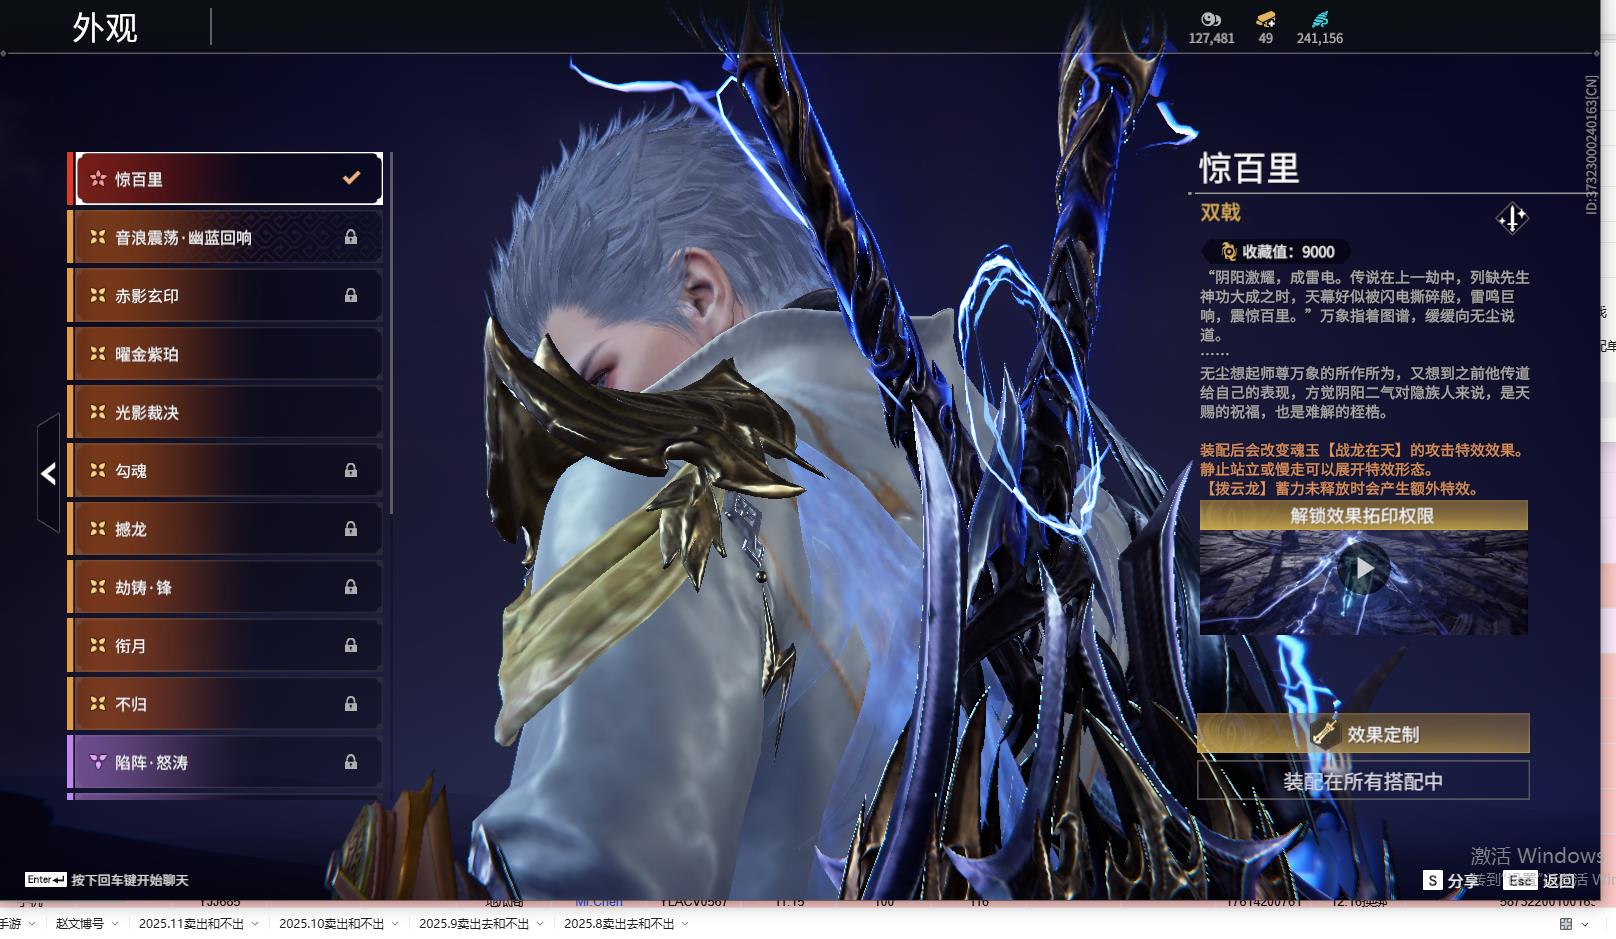Click the lock icon on 勾魂

[351, 470]
